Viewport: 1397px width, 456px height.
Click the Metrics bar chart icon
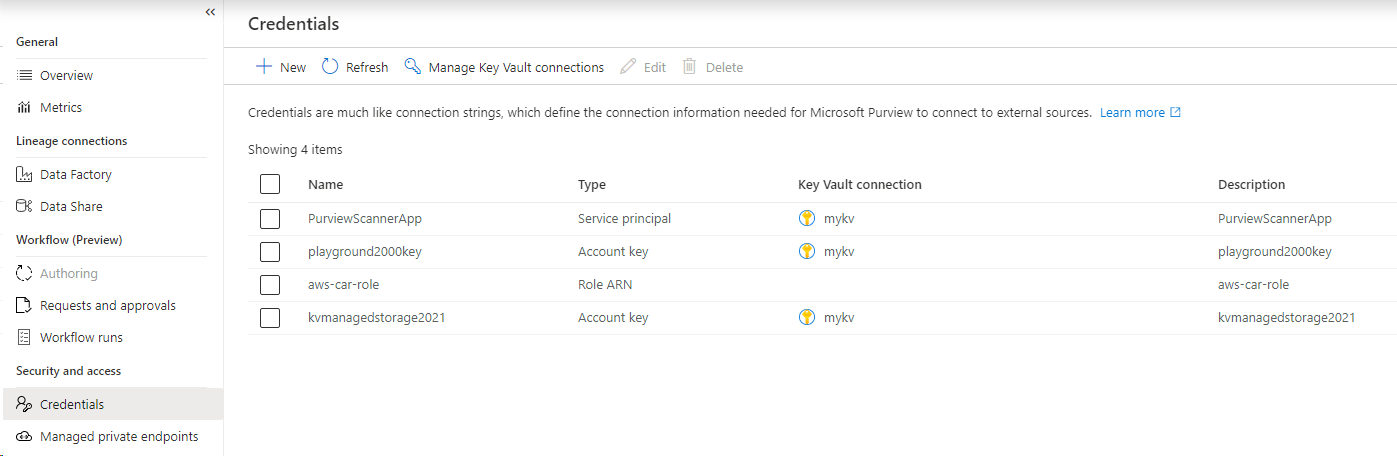click(x=25, y=107)
